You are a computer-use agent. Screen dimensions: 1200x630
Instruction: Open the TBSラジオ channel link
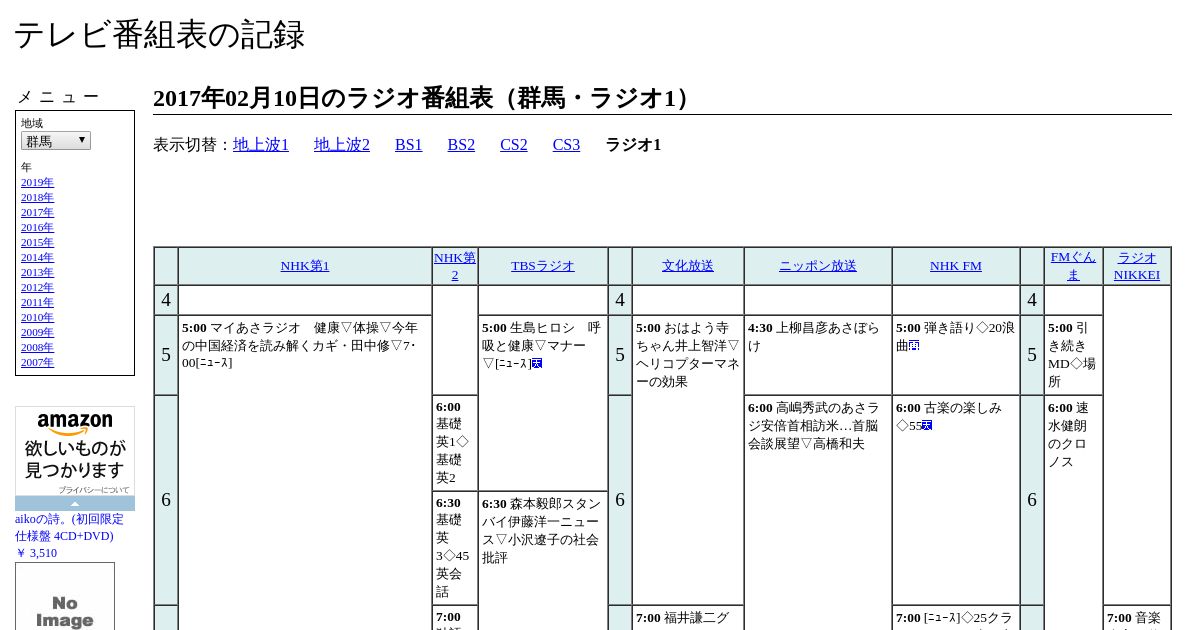point(543,266)
